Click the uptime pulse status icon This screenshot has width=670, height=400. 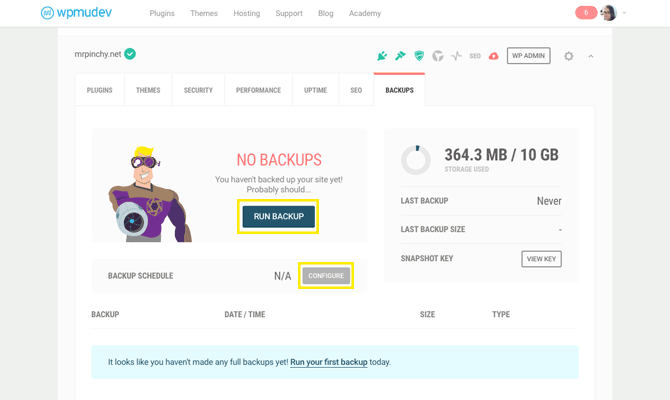456,56
